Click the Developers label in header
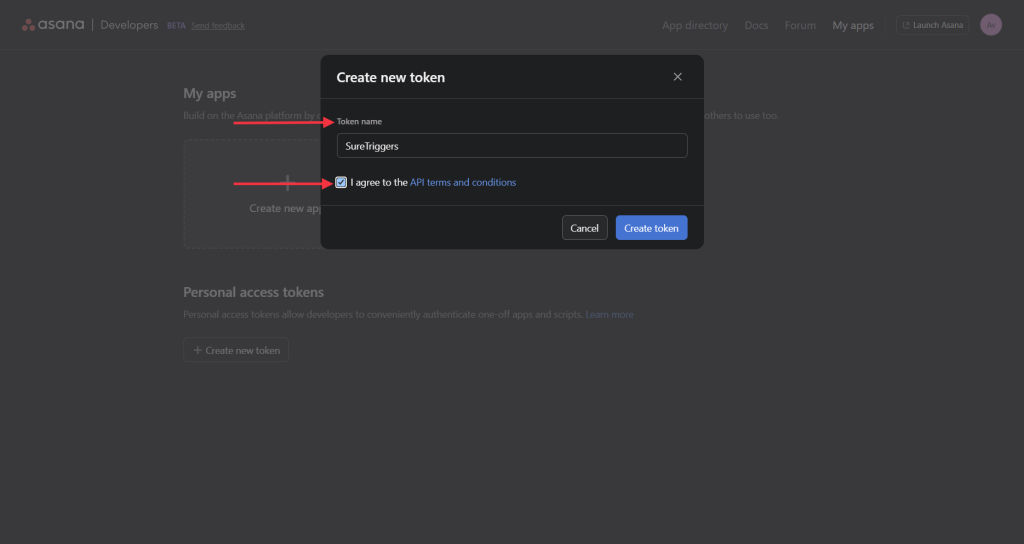This screenshot has width=1024, height=544. [129, 25]
